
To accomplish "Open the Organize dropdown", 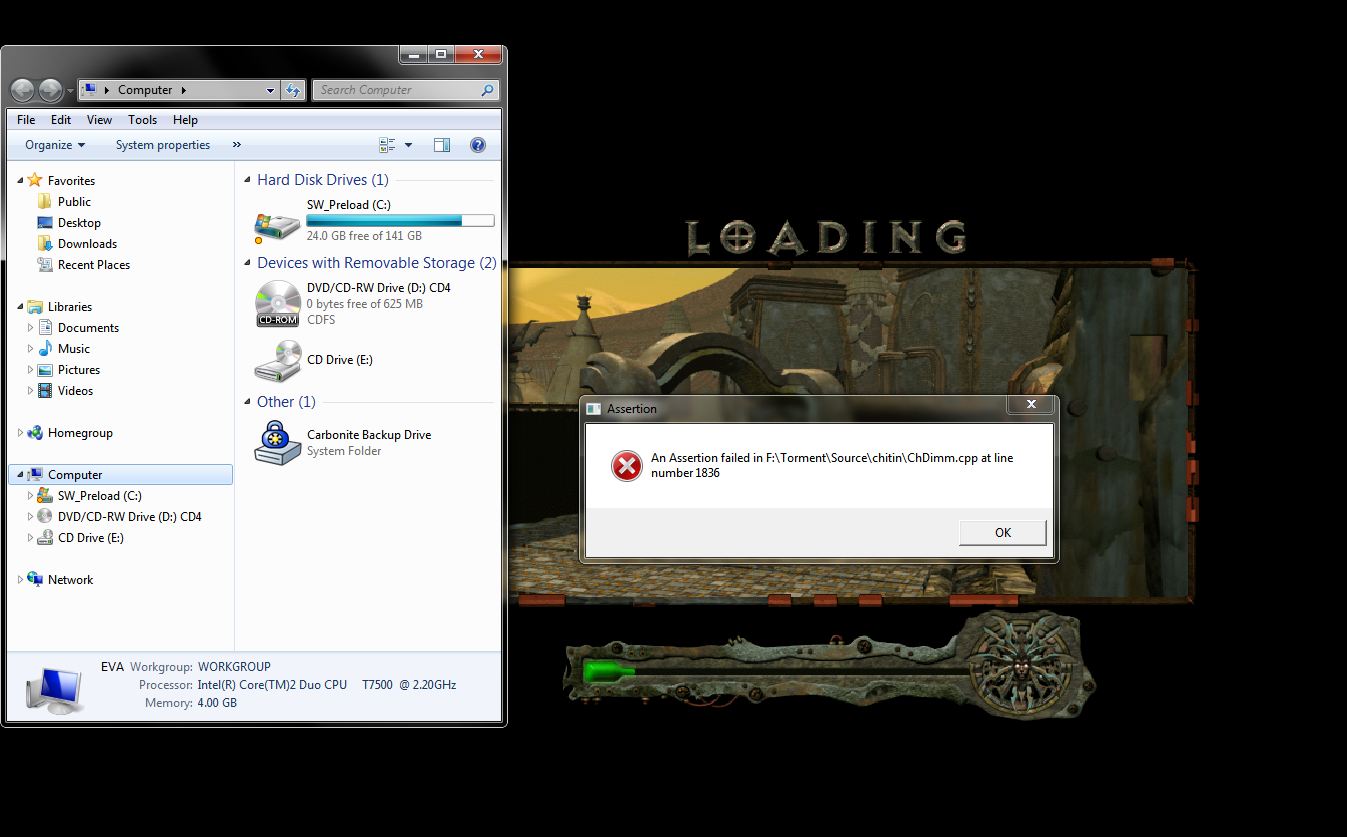I will point(55,145).
